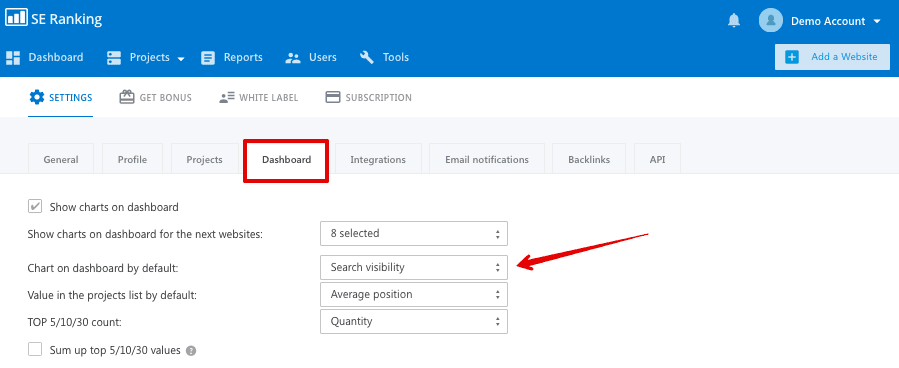Switch to the API tab
The image size is (899, 368).
pos(657,159)
